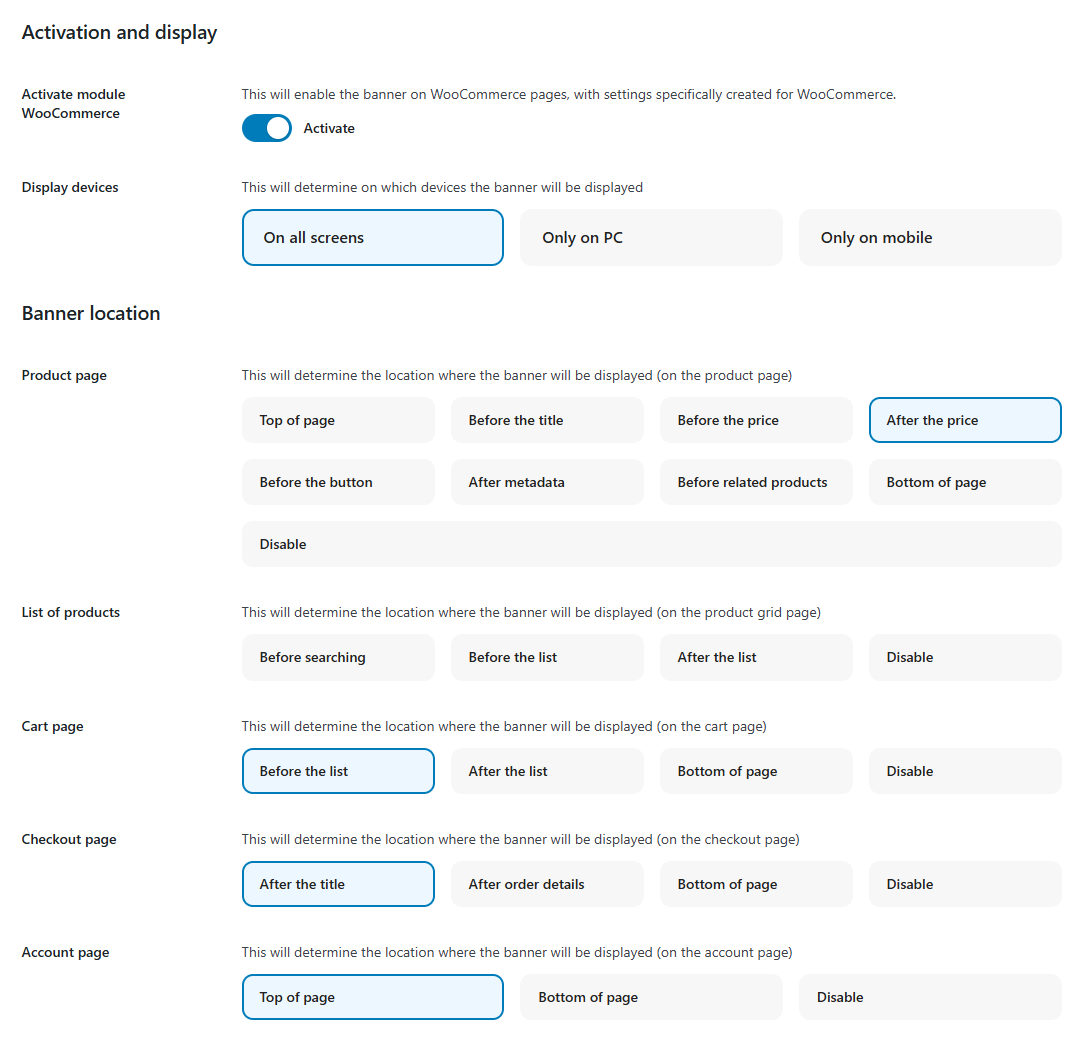
Task: Choose 'Bottom of page' for account page
Action: [650, 997]
